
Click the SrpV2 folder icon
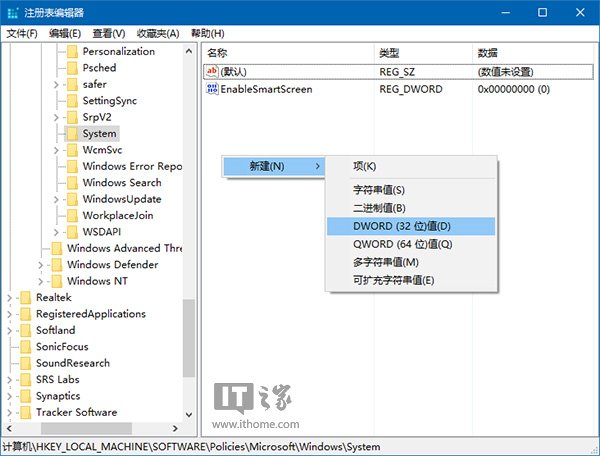coord(72,117)
